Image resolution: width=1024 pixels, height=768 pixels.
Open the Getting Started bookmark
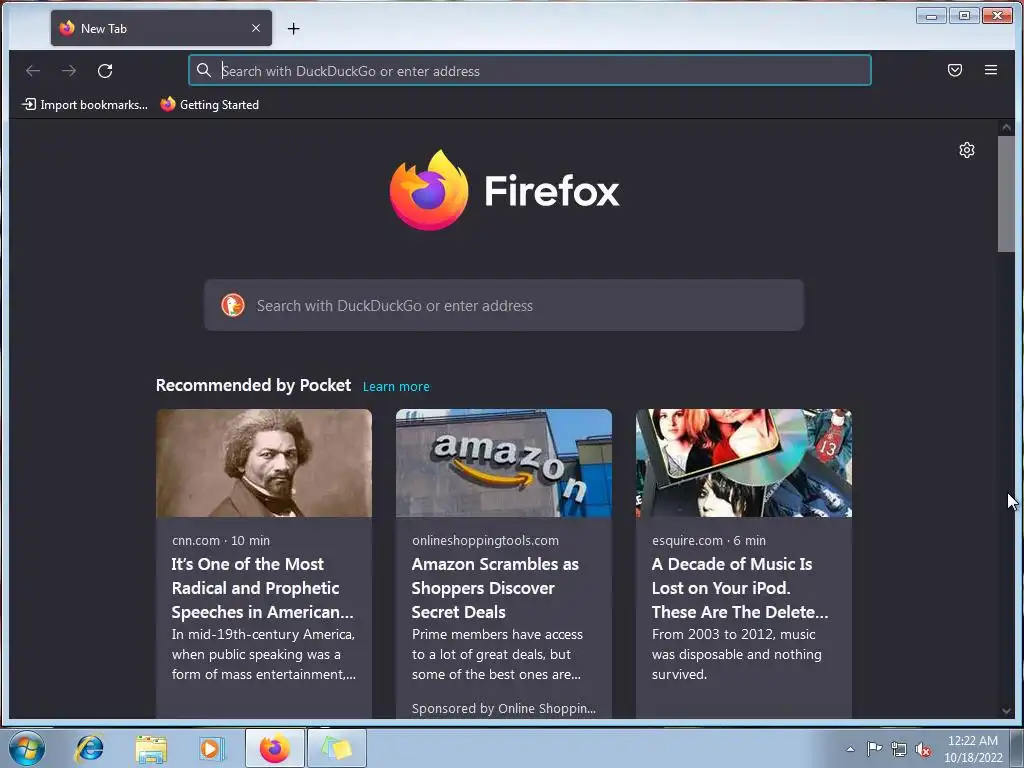coord(210,104)
